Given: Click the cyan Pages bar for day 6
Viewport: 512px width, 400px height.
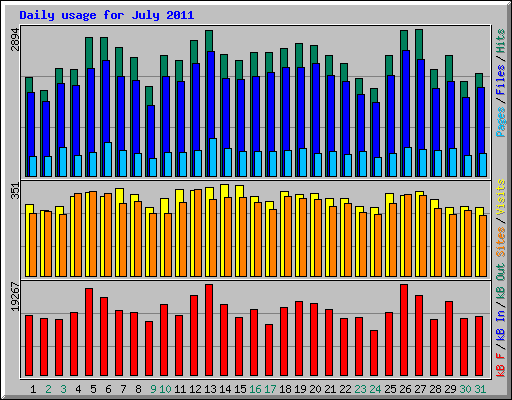Looking at the screenshot, I should pos(108,159).
